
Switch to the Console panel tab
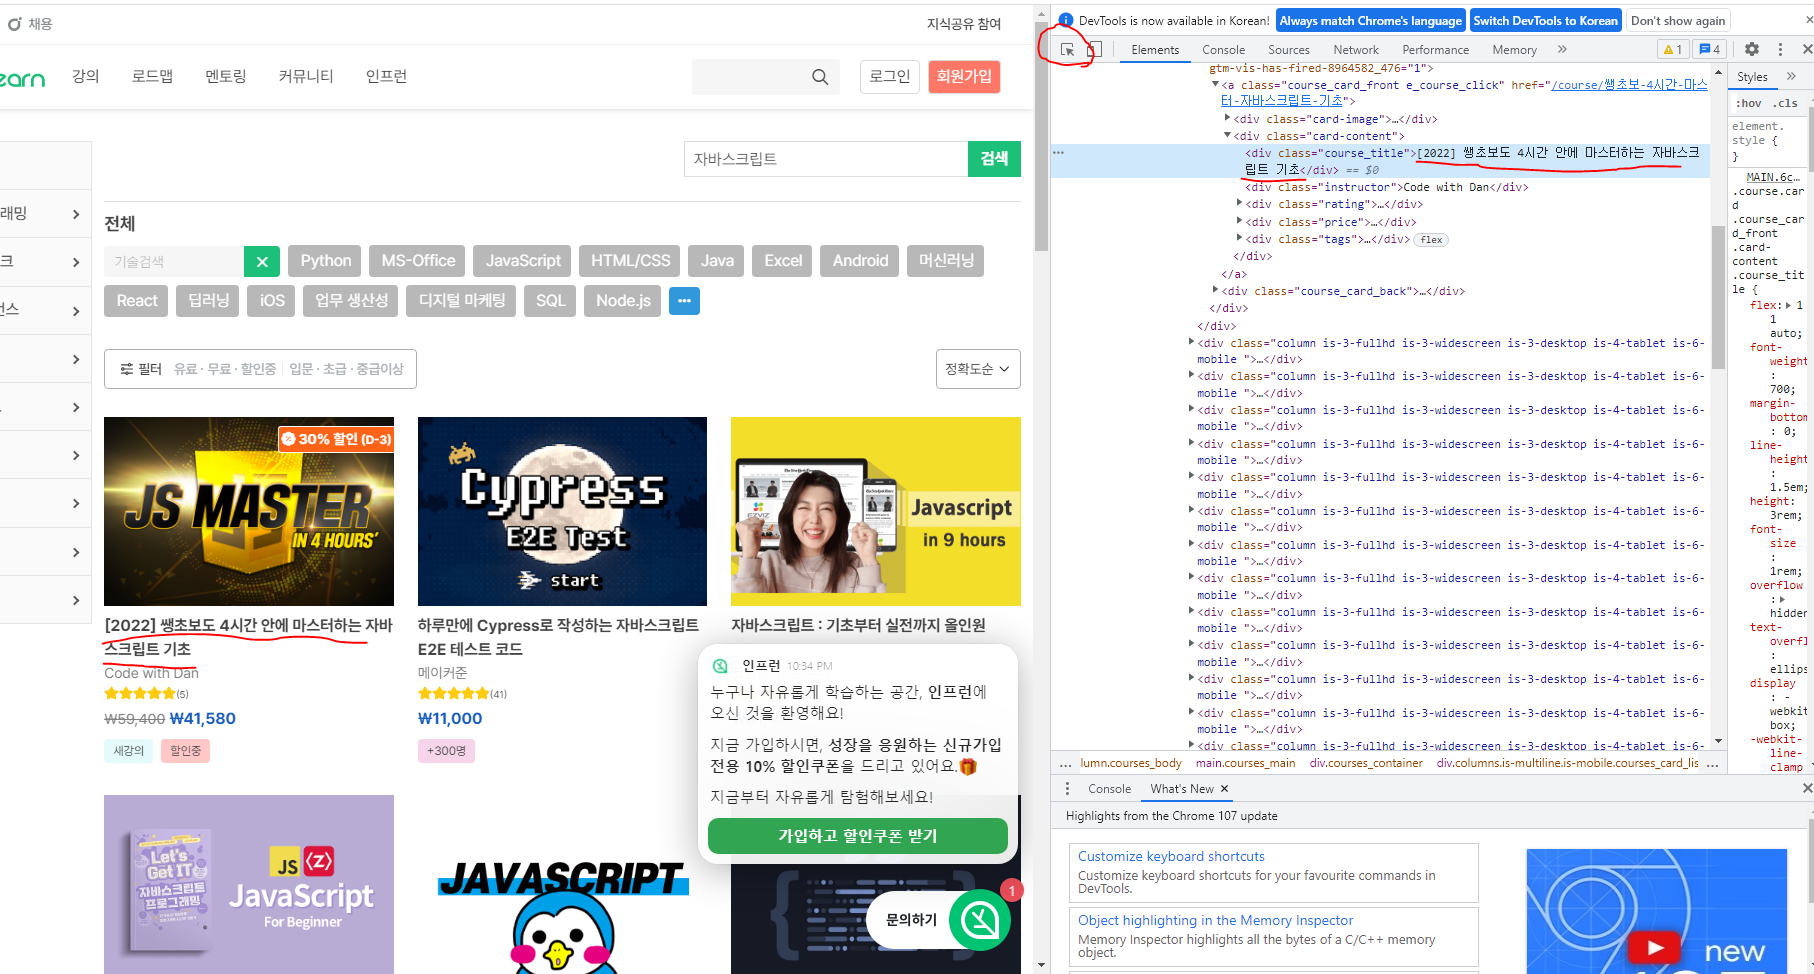(x=1223, y=50)
